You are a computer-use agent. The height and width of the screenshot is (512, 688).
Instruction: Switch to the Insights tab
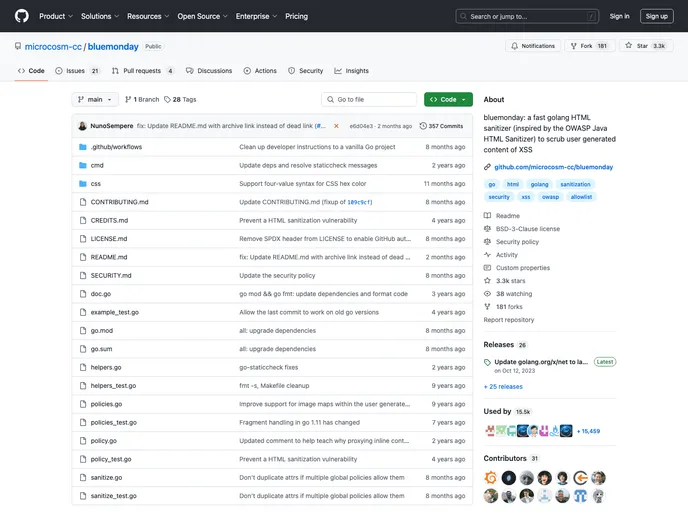coord(351,71)
